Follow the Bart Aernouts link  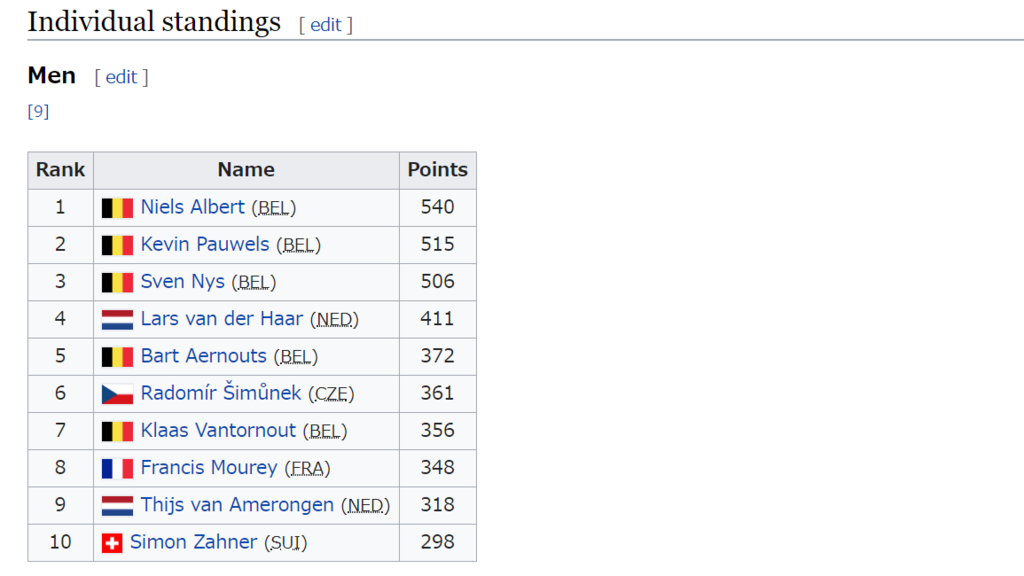pyautogui.click(x=204, y=356)
